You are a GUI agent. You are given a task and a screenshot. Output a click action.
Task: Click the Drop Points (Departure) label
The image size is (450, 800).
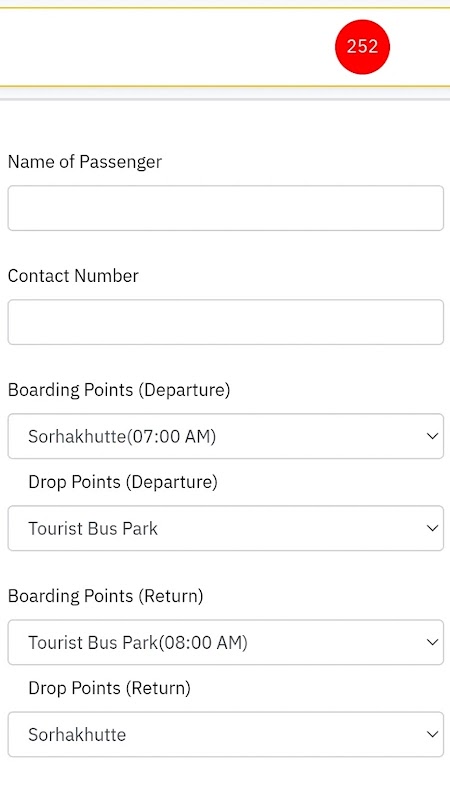point(123,482)
